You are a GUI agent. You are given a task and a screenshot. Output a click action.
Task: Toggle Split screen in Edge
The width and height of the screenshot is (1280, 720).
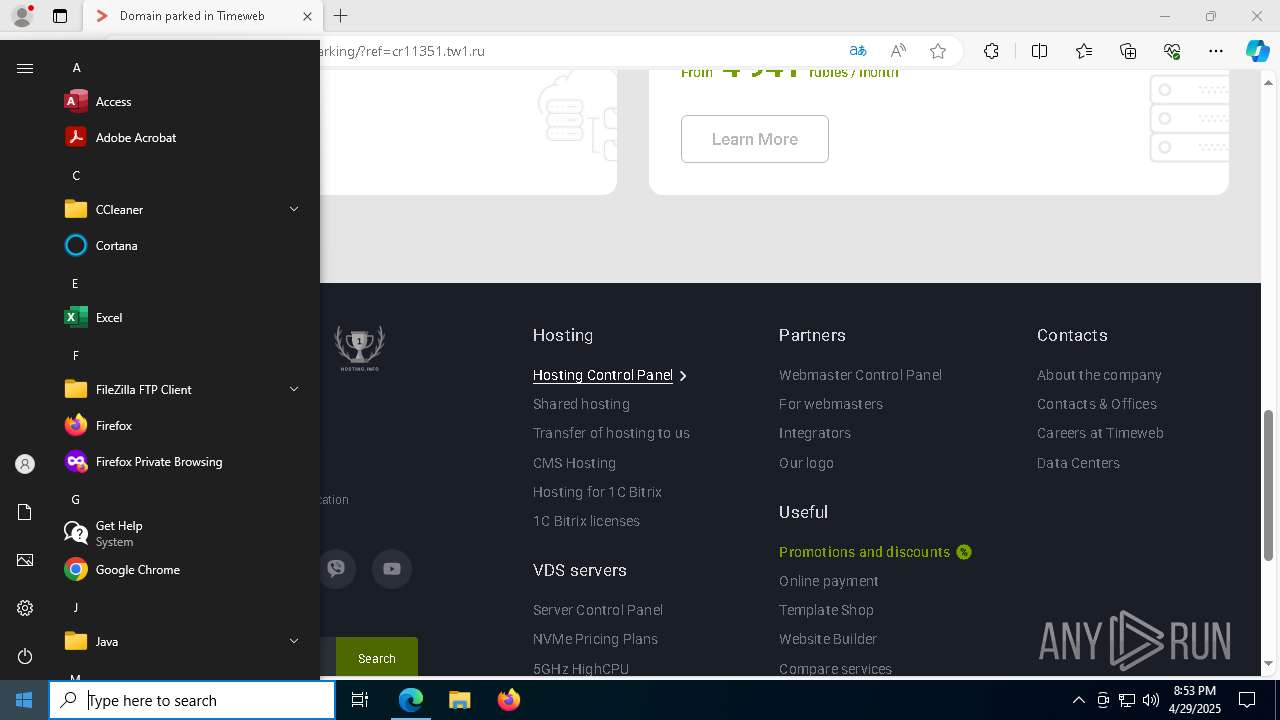(1039, 51)
